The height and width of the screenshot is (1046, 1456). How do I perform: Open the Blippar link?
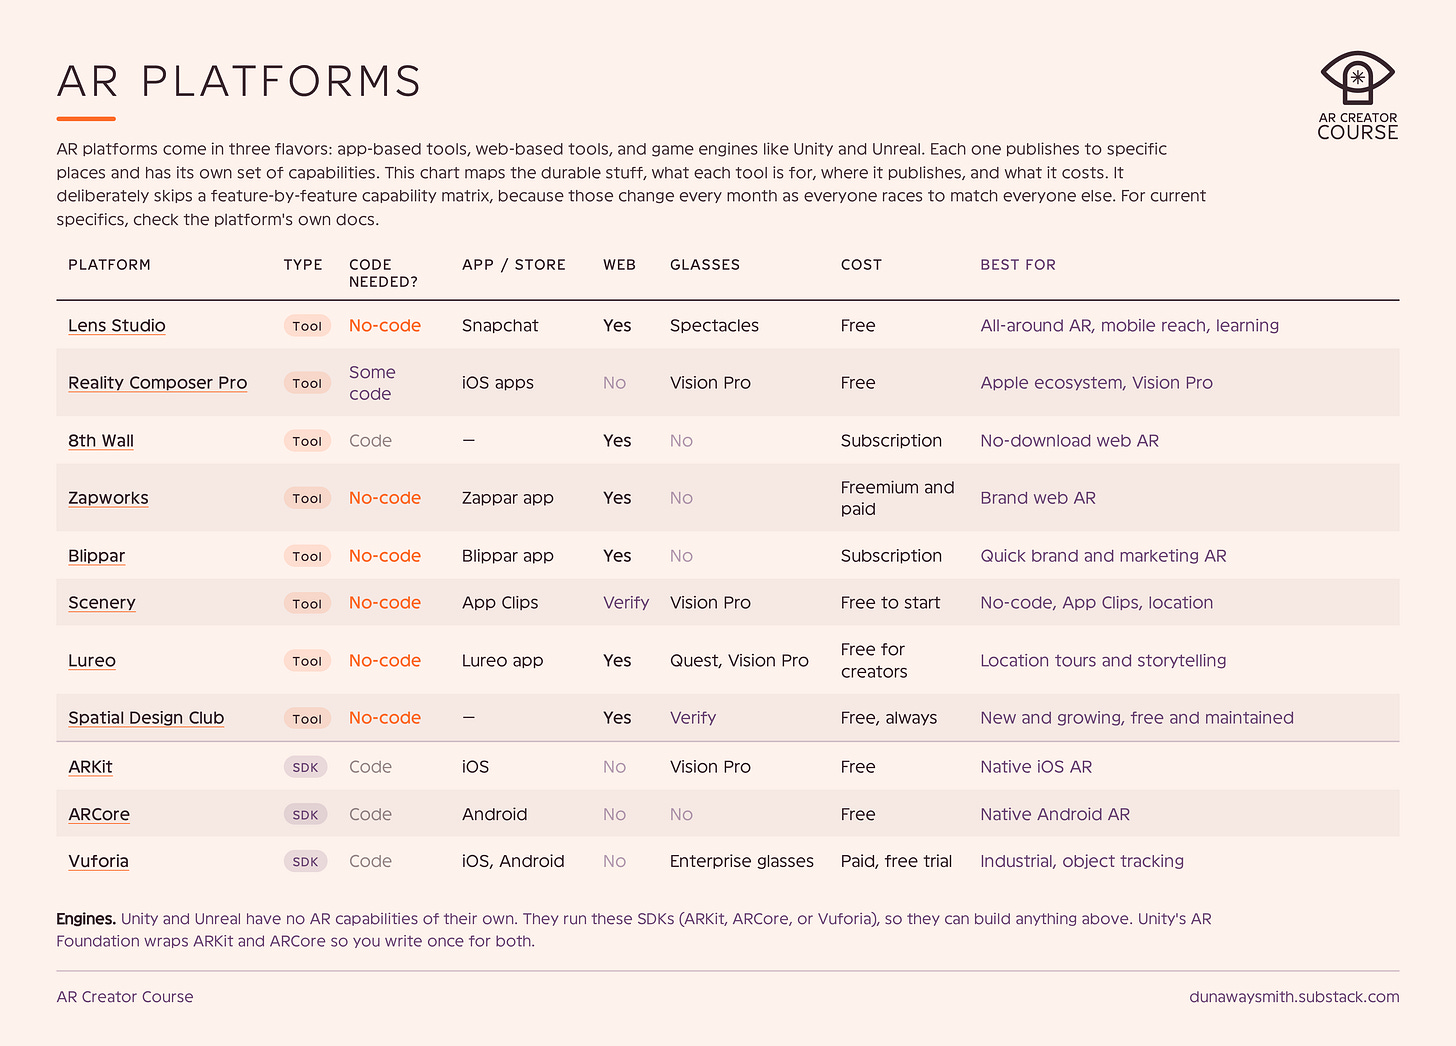[97, 556]
